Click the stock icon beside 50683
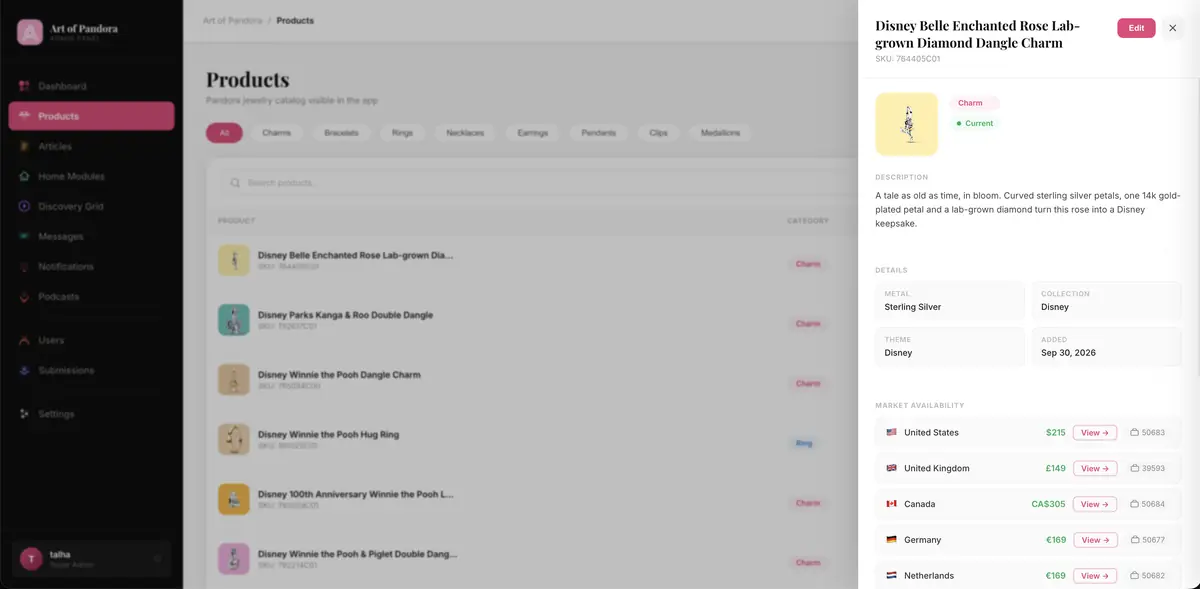Image resolution: width=1200 pixels, height=589 pixels. click(1135, 433)
